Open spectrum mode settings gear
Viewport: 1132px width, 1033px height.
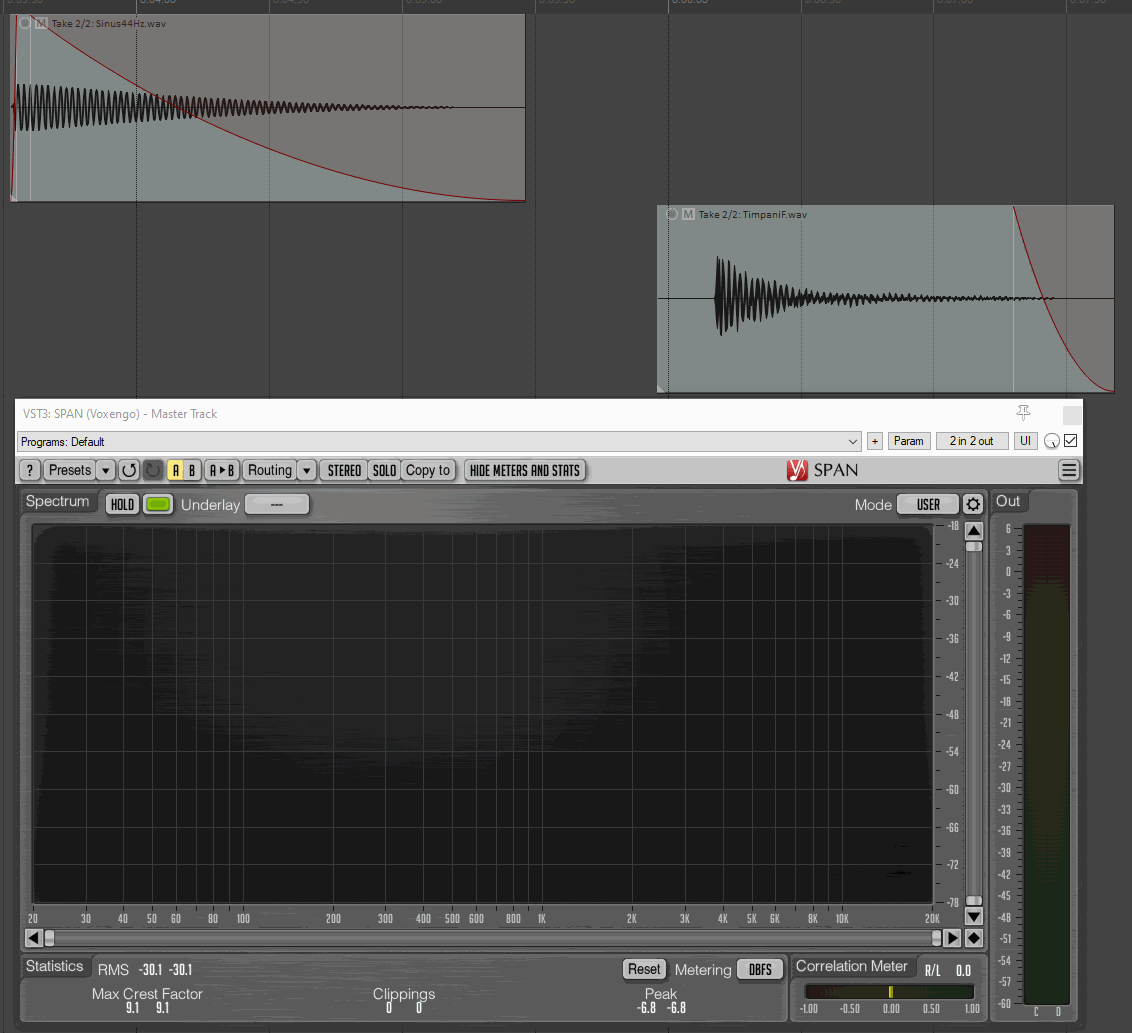click(973, 504)
